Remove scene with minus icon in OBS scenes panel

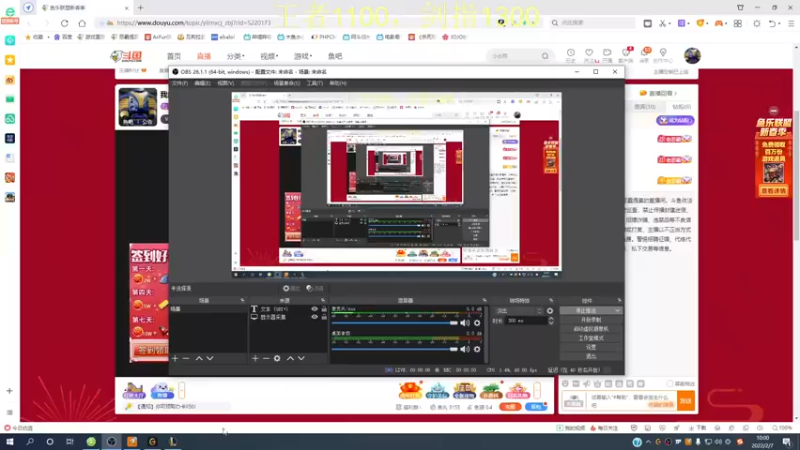click(x=186, y=359)
